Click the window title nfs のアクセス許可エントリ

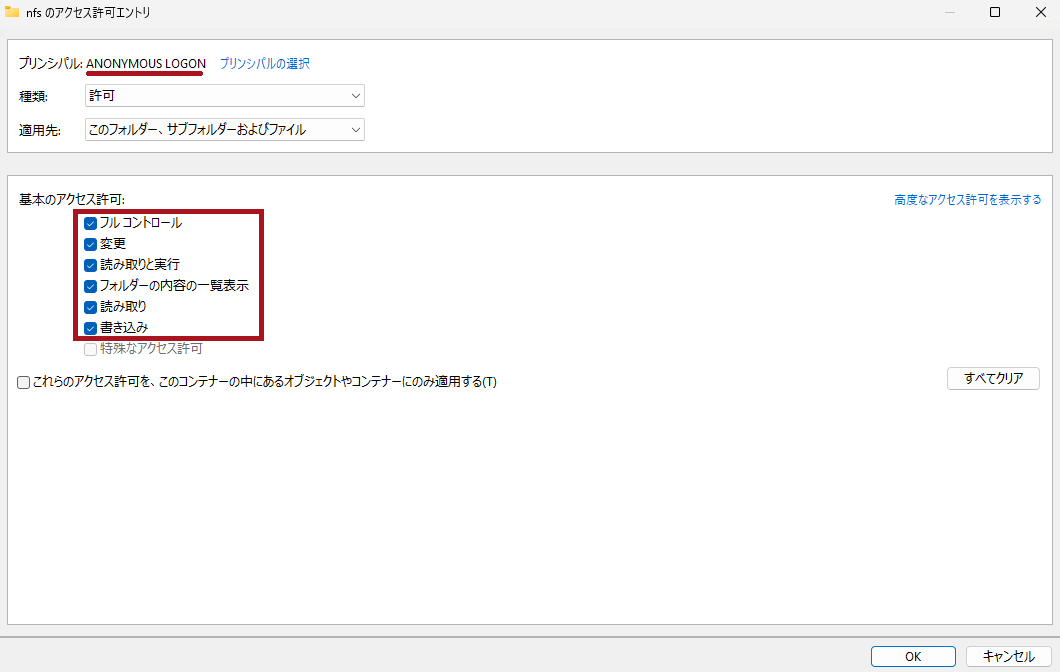(x=89, y=12)
